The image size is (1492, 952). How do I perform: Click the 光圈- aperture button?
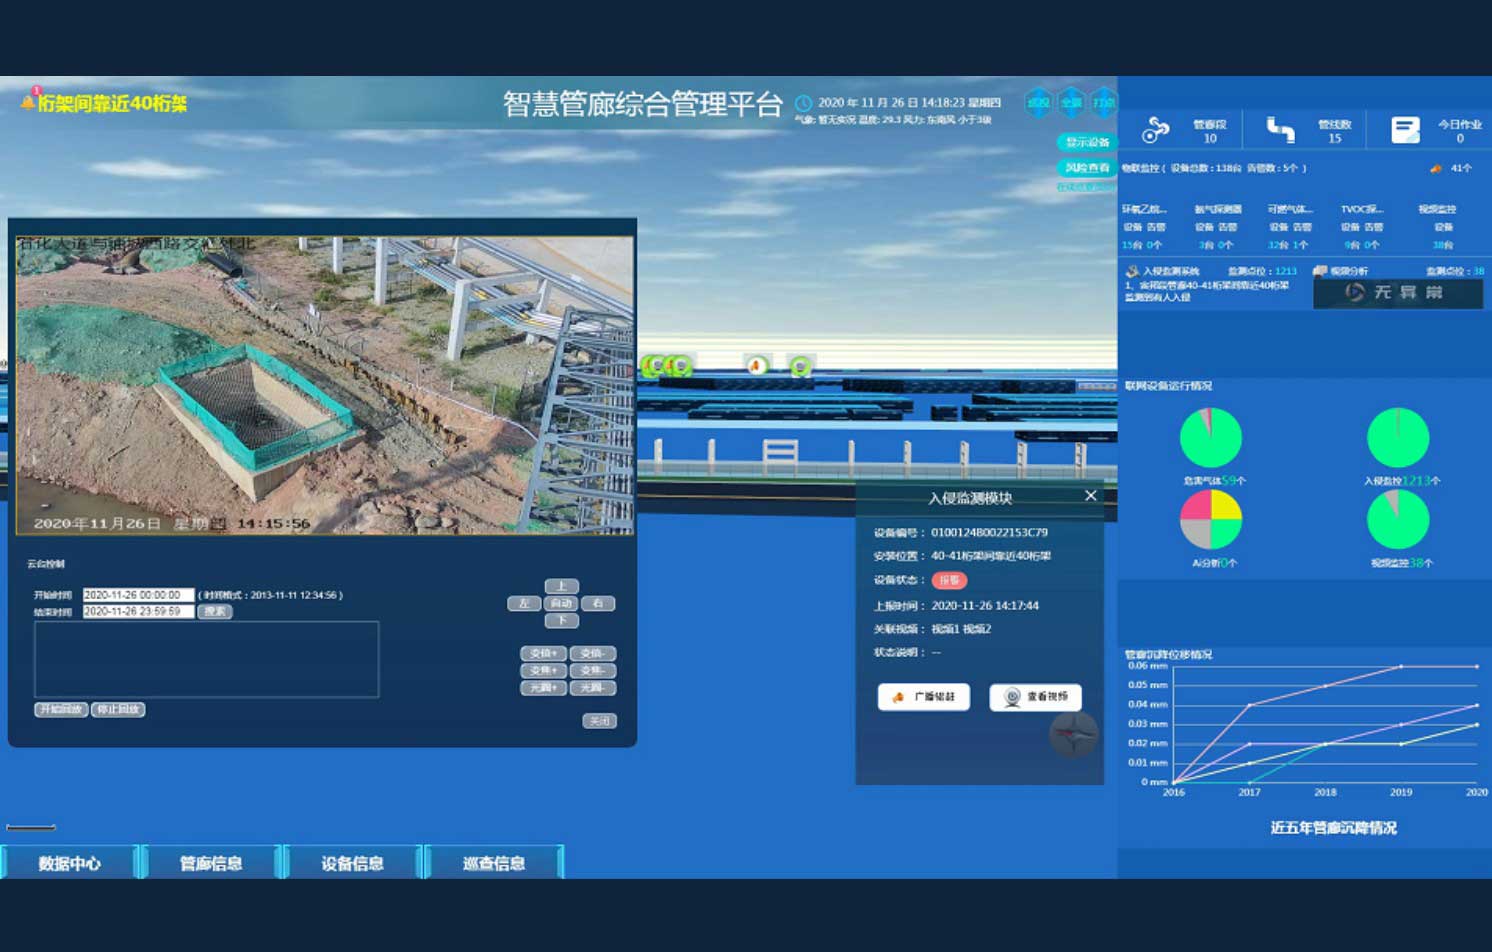tap(593, 687)
